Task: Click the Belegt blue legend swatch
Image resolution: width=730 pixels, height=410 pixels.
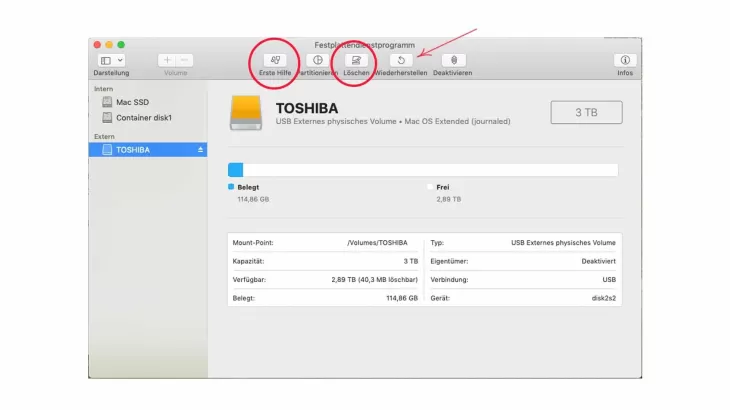Action: (x=231, y=187)
